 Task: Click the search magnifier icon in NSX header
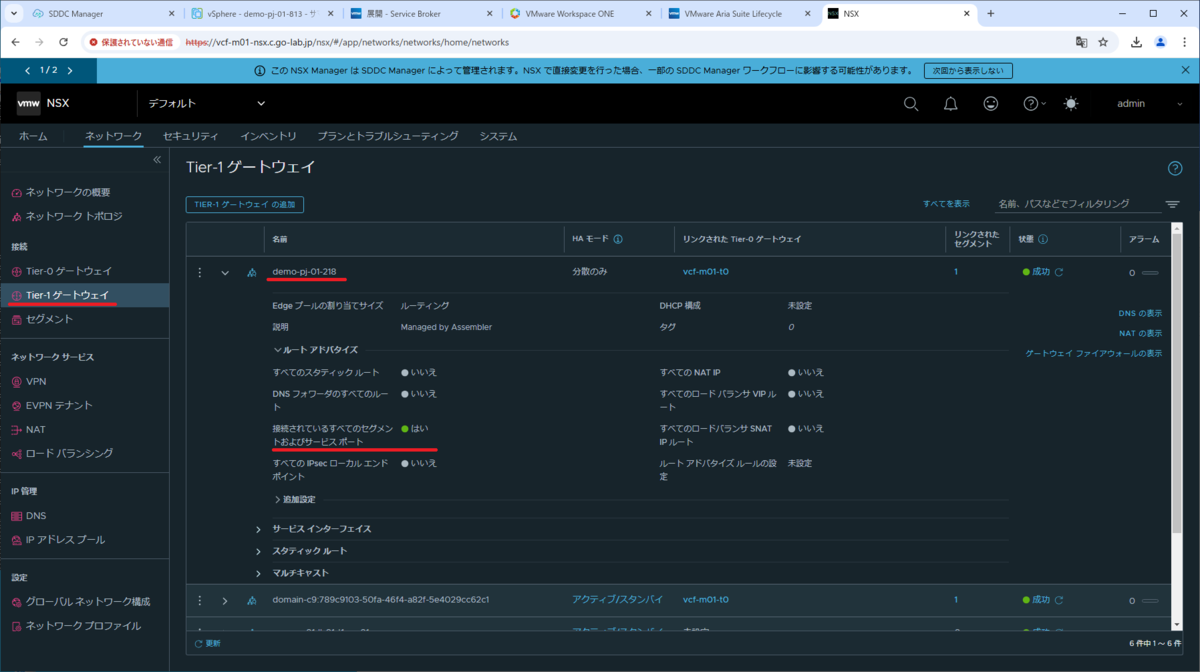click(911, 103)
